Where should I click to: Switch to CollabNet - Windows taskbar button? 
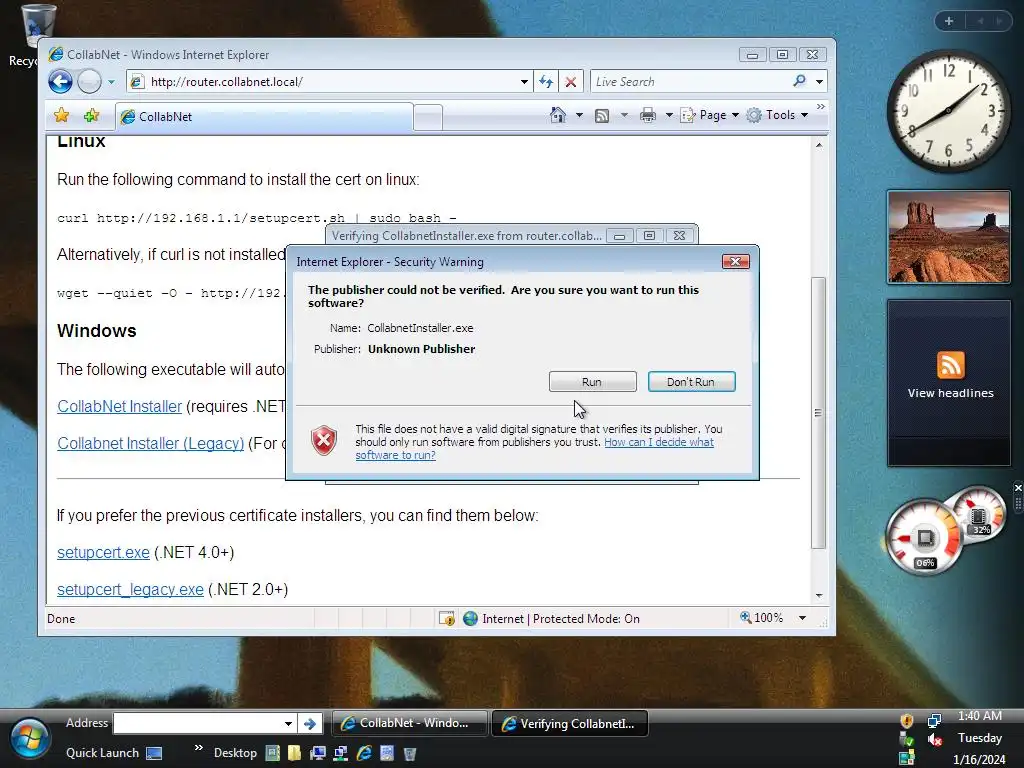click(410, 723)
